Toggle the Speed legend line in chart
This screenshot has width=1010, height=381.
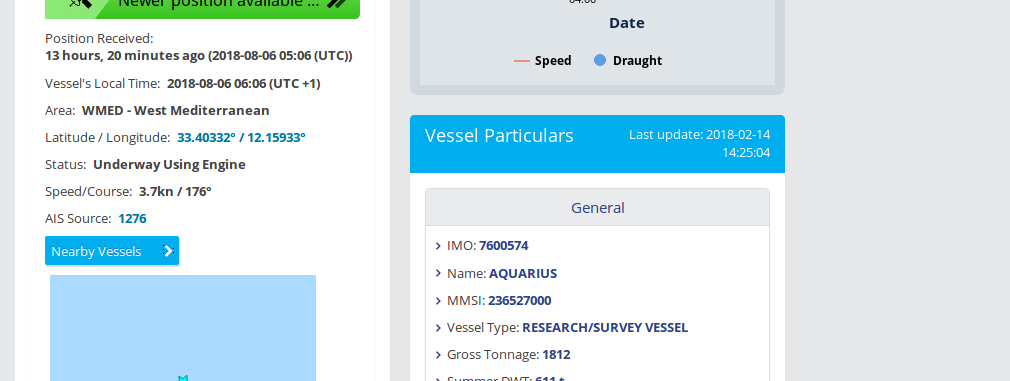point(521,61)
